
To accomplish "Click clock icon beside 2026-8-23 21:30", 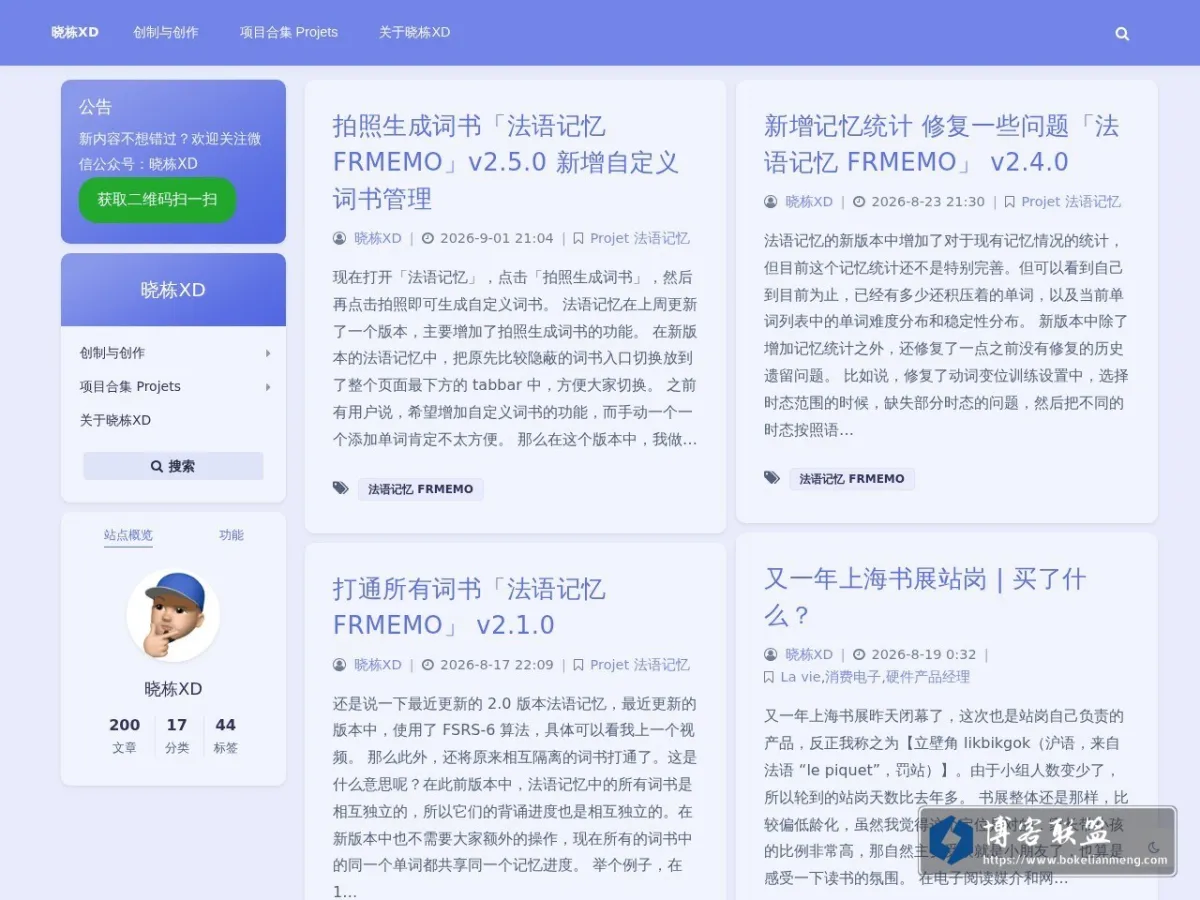I will pos(859,201).
